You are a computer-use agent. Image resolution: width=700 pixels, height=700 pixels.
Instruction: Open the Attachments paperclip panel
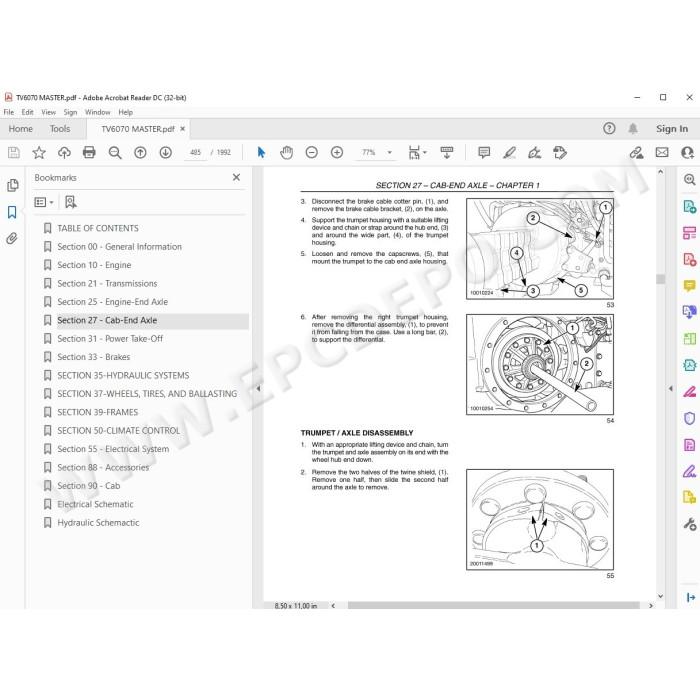(12, 238)
